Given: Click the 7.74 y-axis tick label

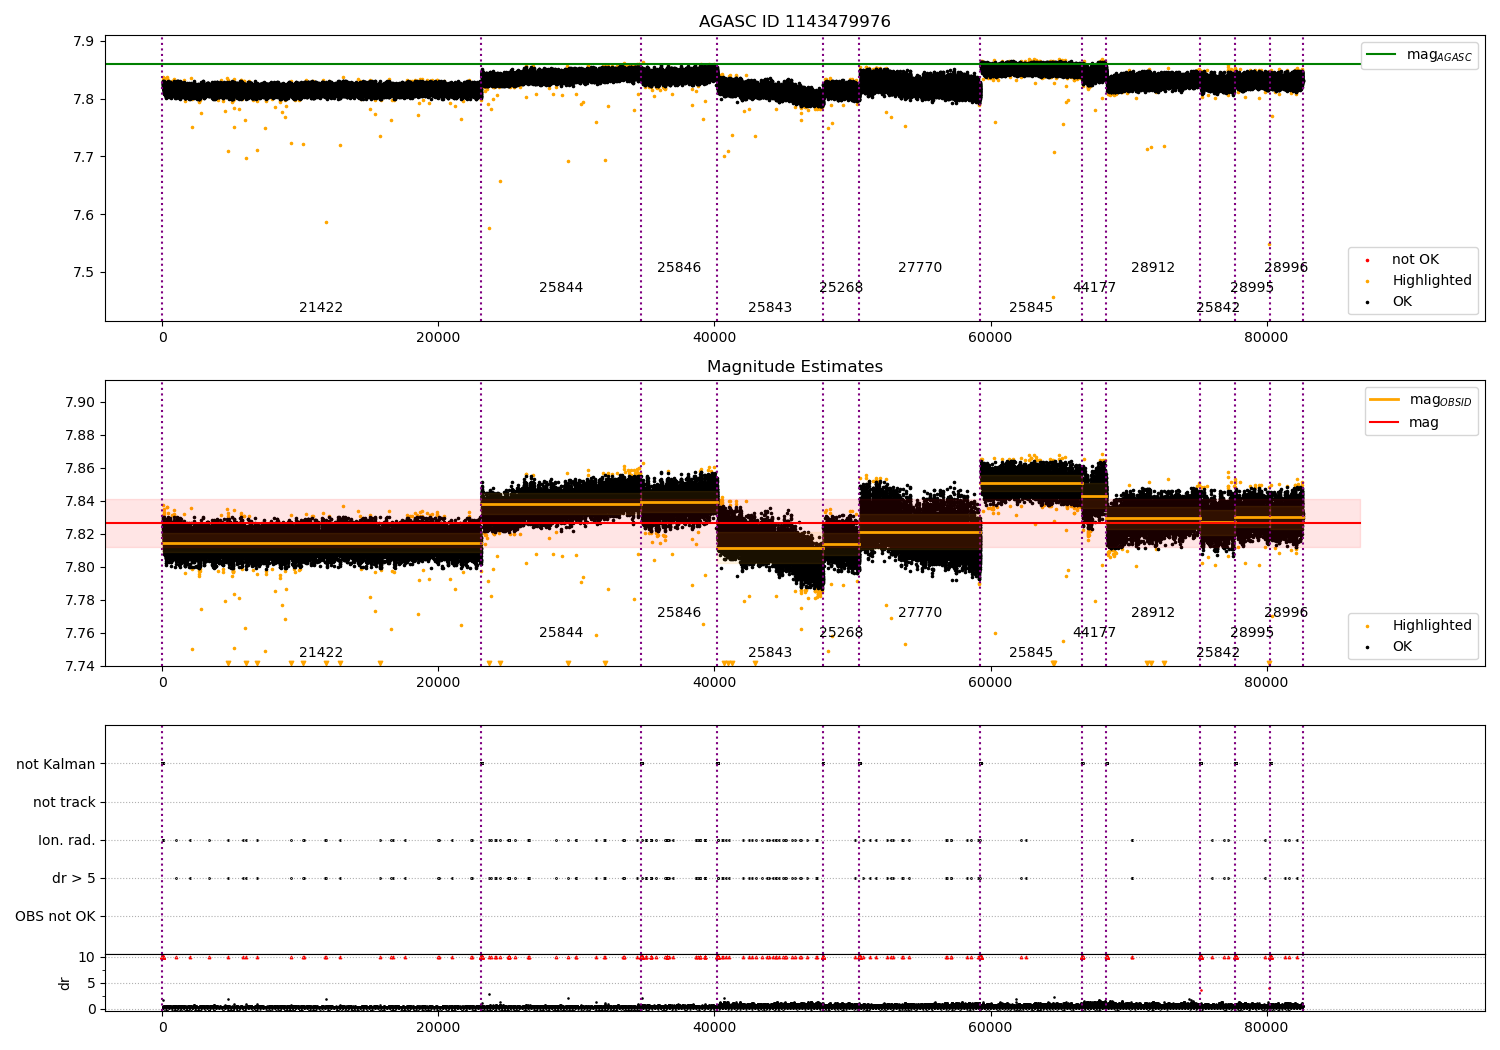Looking at the screenshot, I should pos(80,667).
